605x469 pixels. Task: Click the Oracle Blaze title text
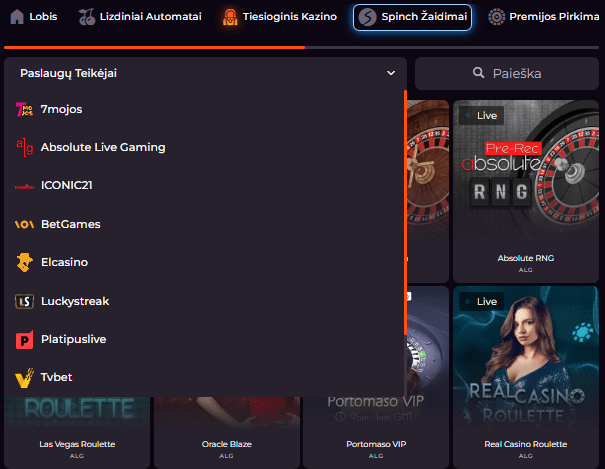click(226, 444)
